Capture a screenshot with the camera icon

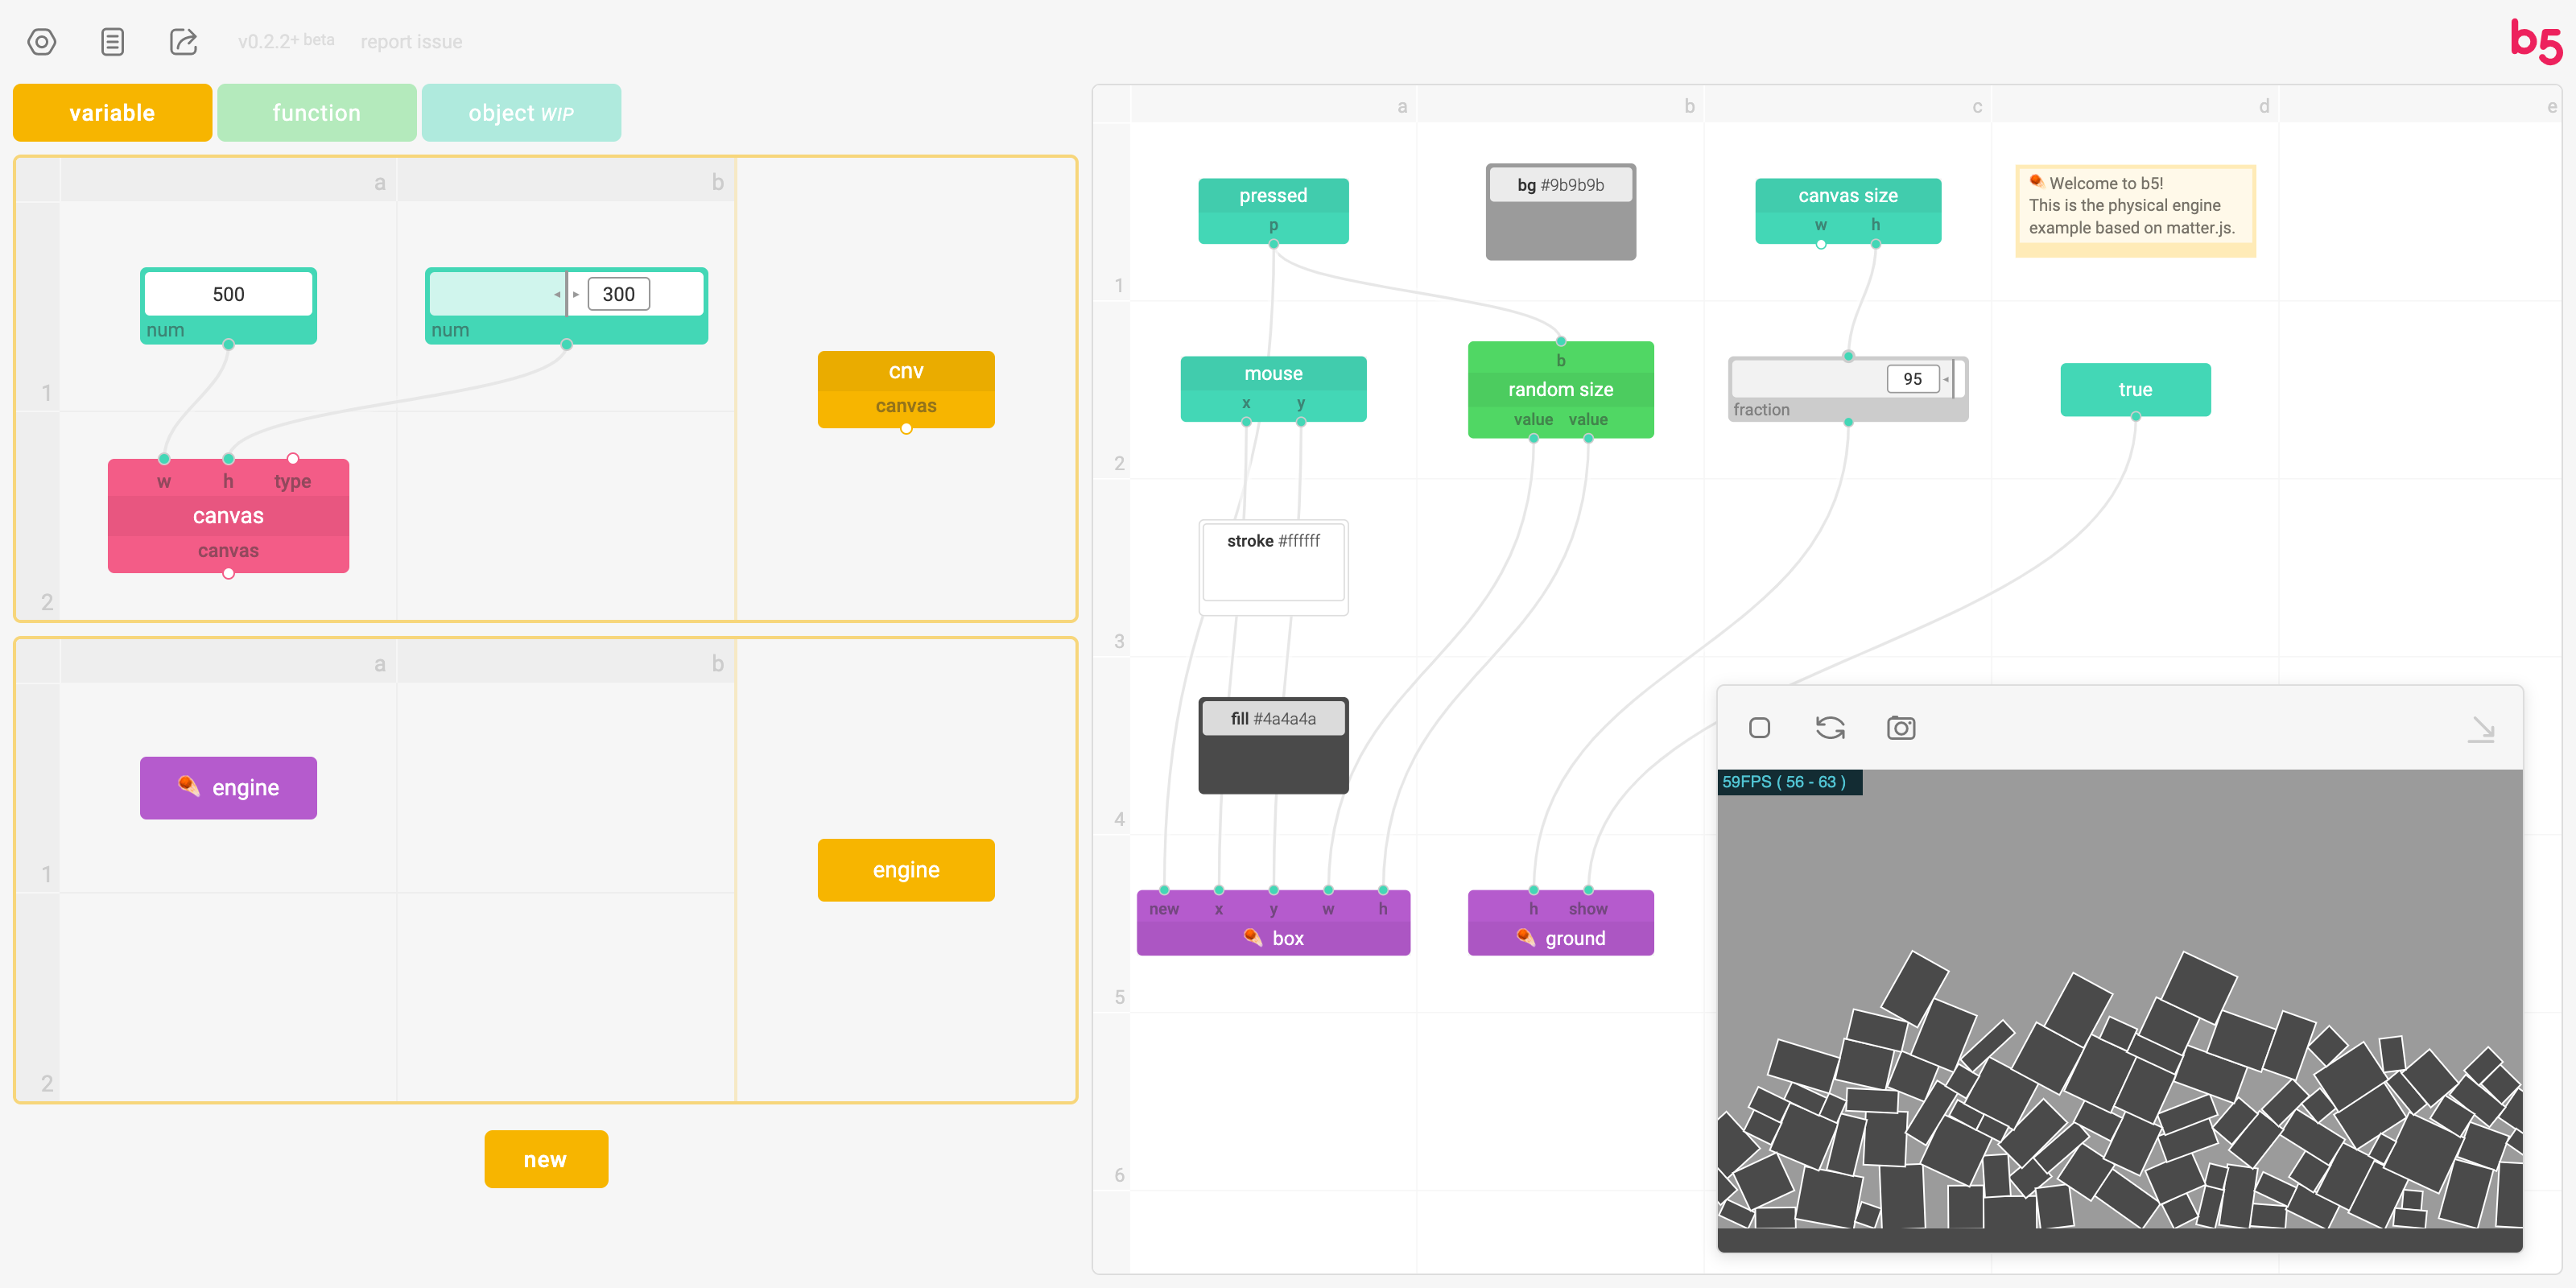1900,728
